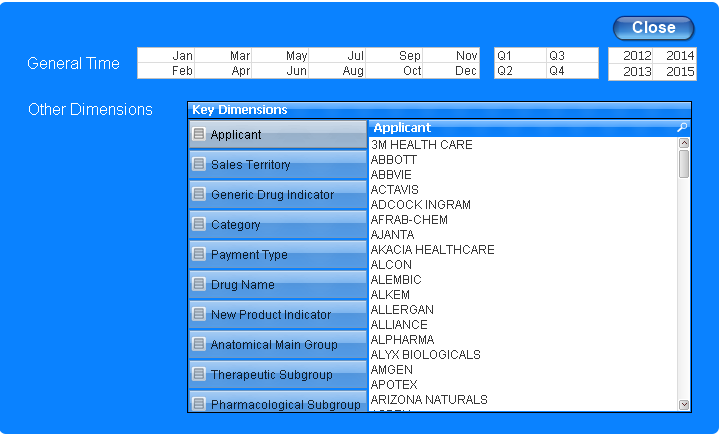Select month Feb
This screenshot has width=720, height=435.
tap(166, 71)
